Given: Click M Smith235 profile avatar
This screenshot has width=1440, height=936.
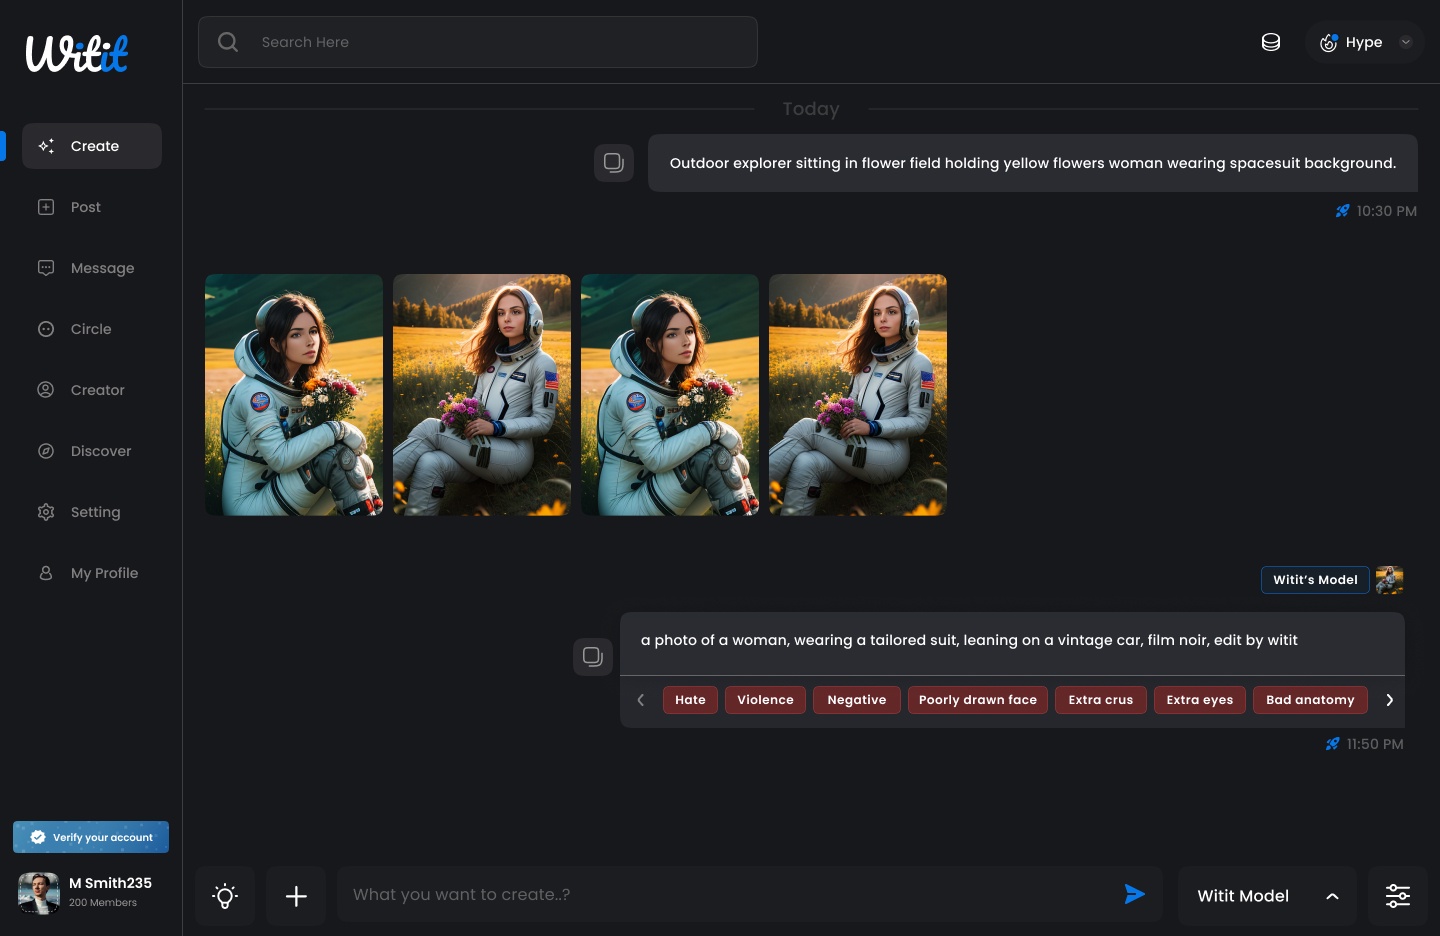Looking at the screenshot, I should (39, 893).
